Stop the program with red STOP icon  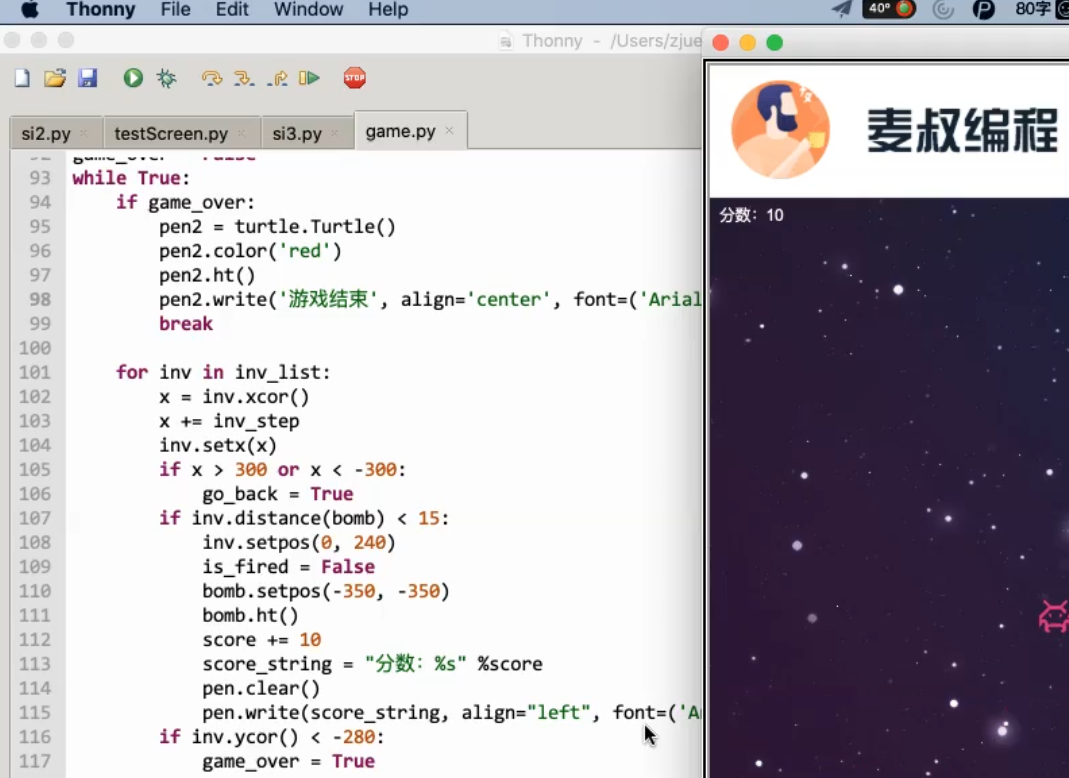pyautogui.click(x=355, y=78)
